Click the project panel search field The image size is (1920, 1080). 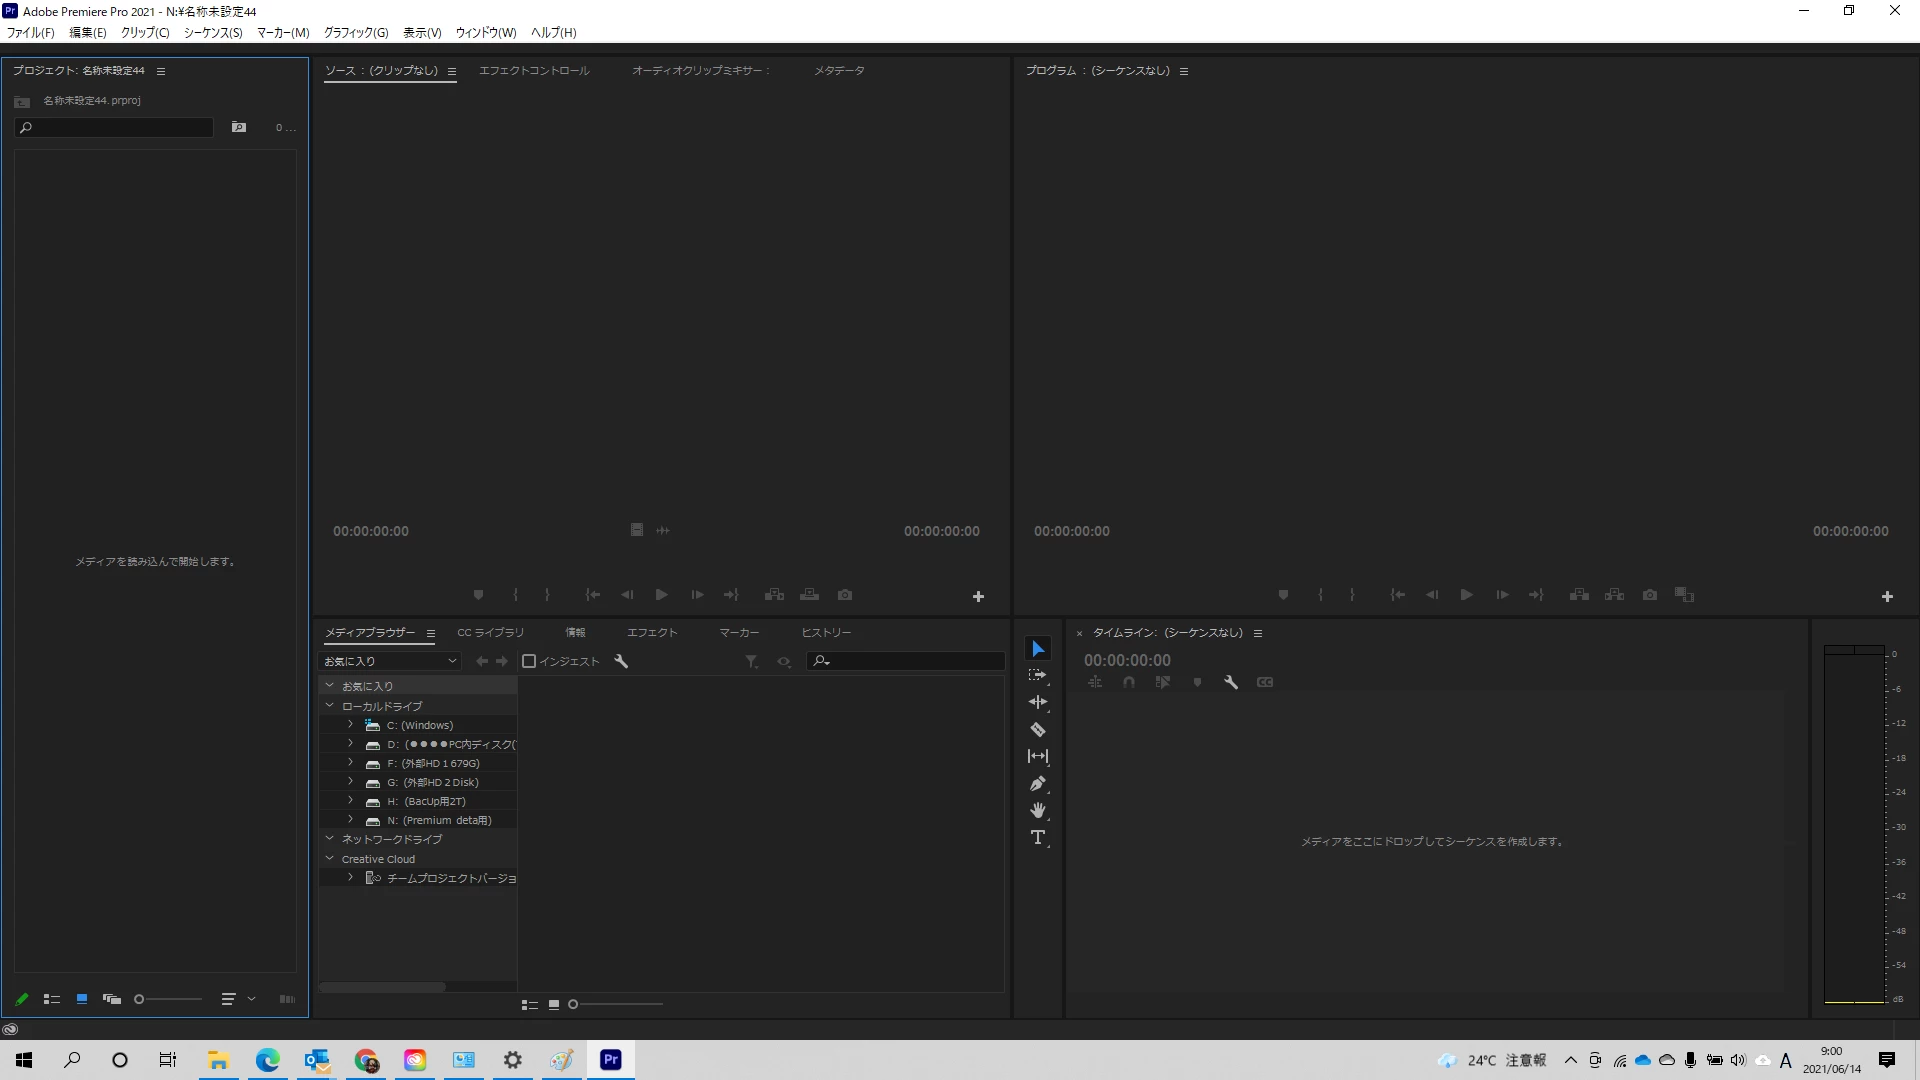pyautogui.click(x=115, y=128)
